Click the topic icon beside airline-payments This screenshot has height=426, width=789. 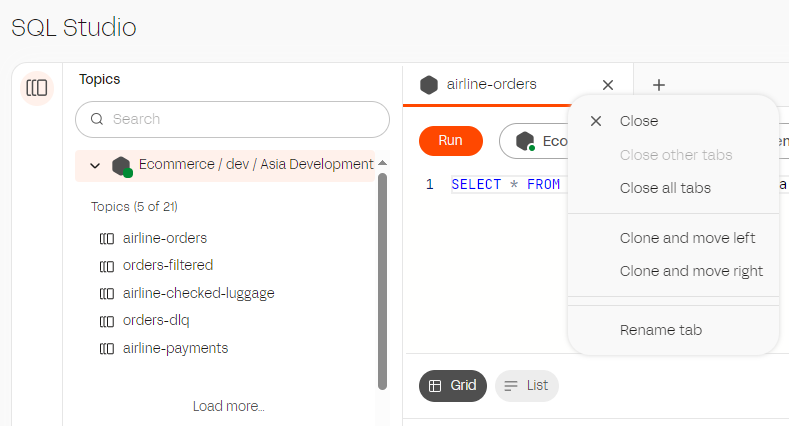pos(107,349)
